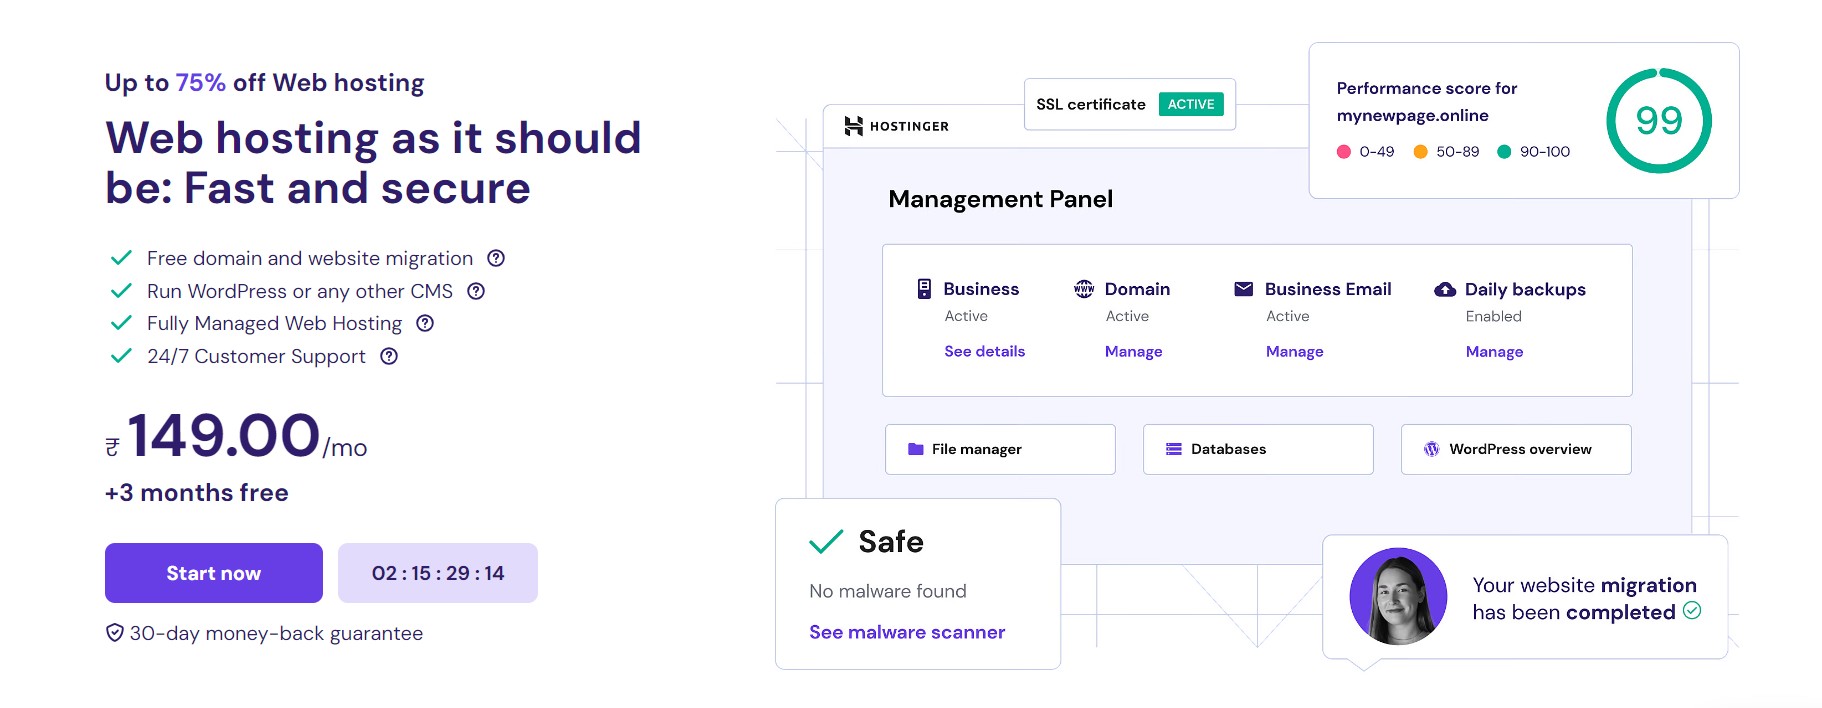Click the 75% discount text
The height and width of the screenshot is (708, 1822).
click(x=201, y=82)
